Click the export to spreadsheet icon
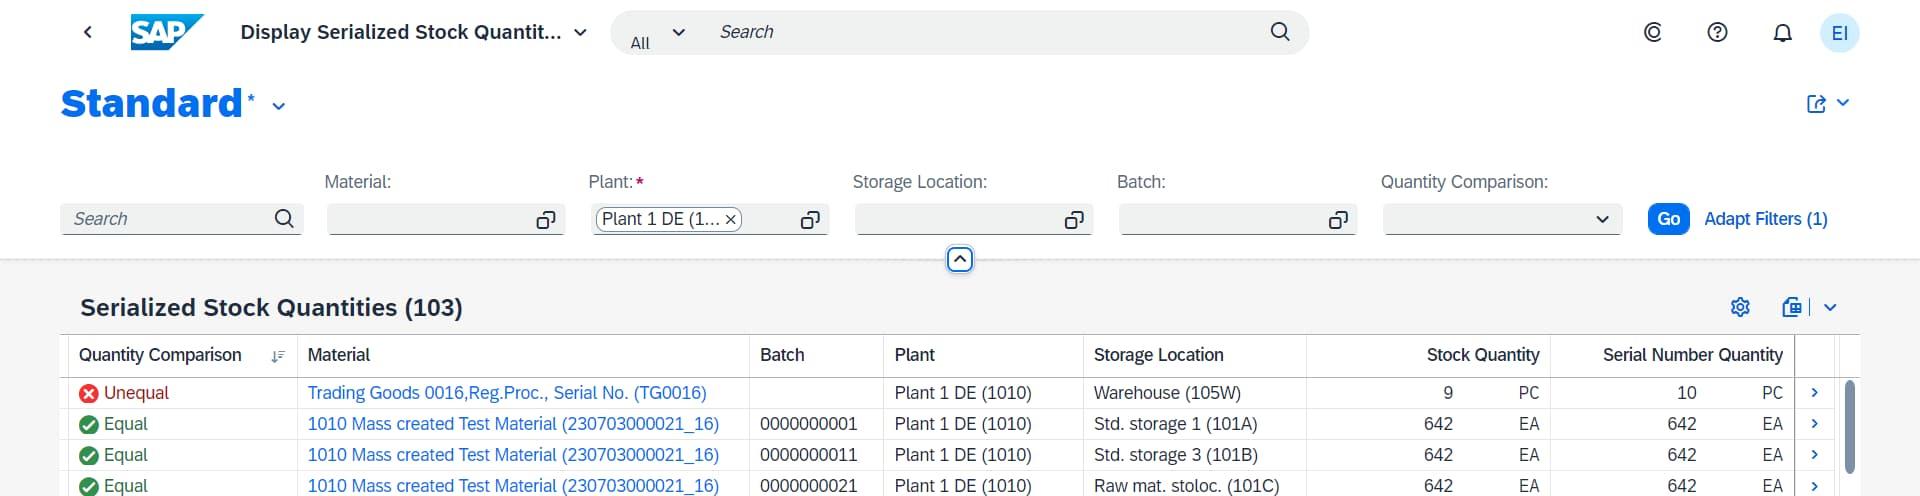 click(x=1792, y=307)
